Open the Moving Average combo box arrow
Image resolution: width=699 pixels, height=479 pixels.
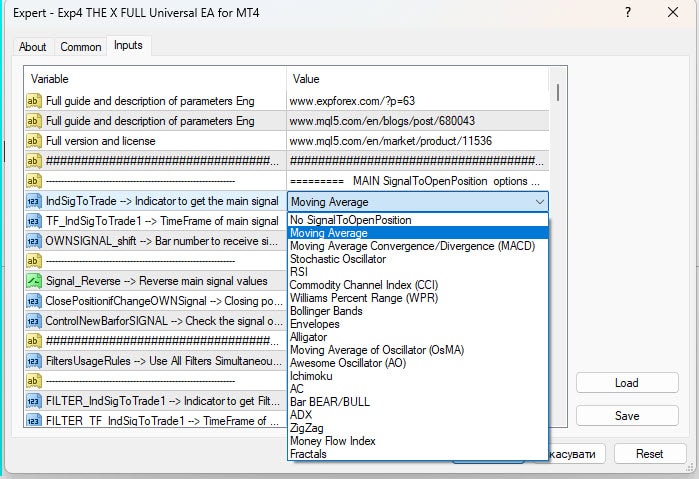(x=540, y=201)
